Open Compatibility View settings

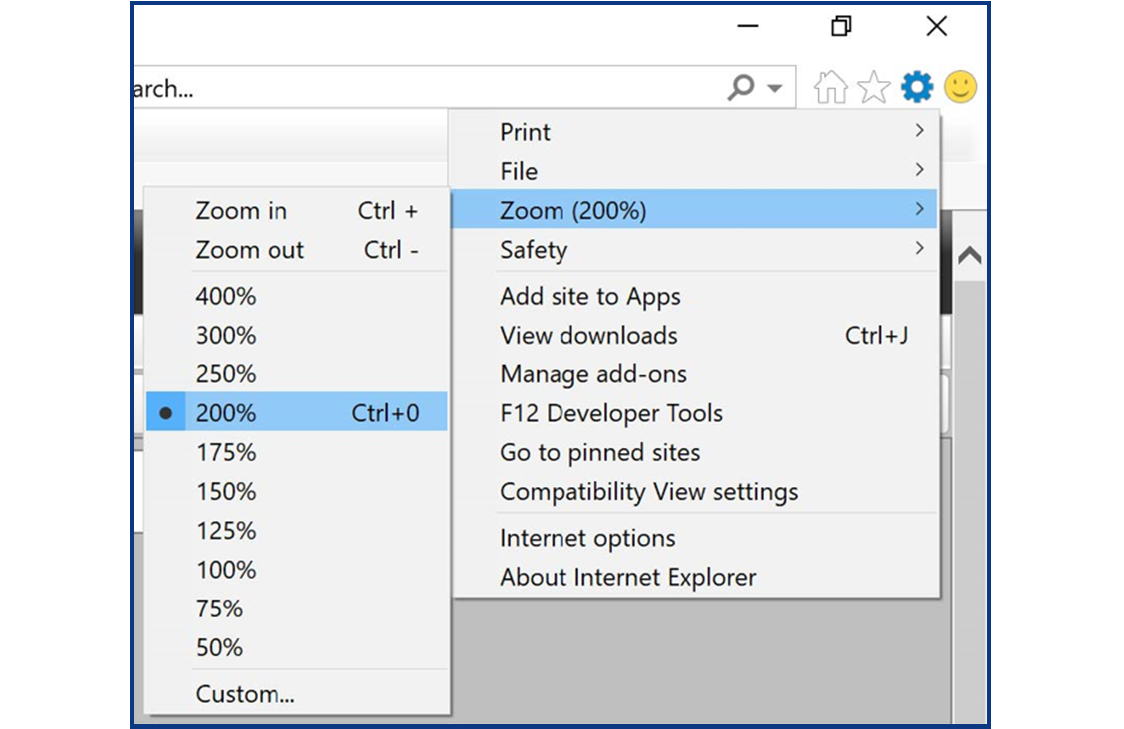pyautogui.click(x=694, y=492)
